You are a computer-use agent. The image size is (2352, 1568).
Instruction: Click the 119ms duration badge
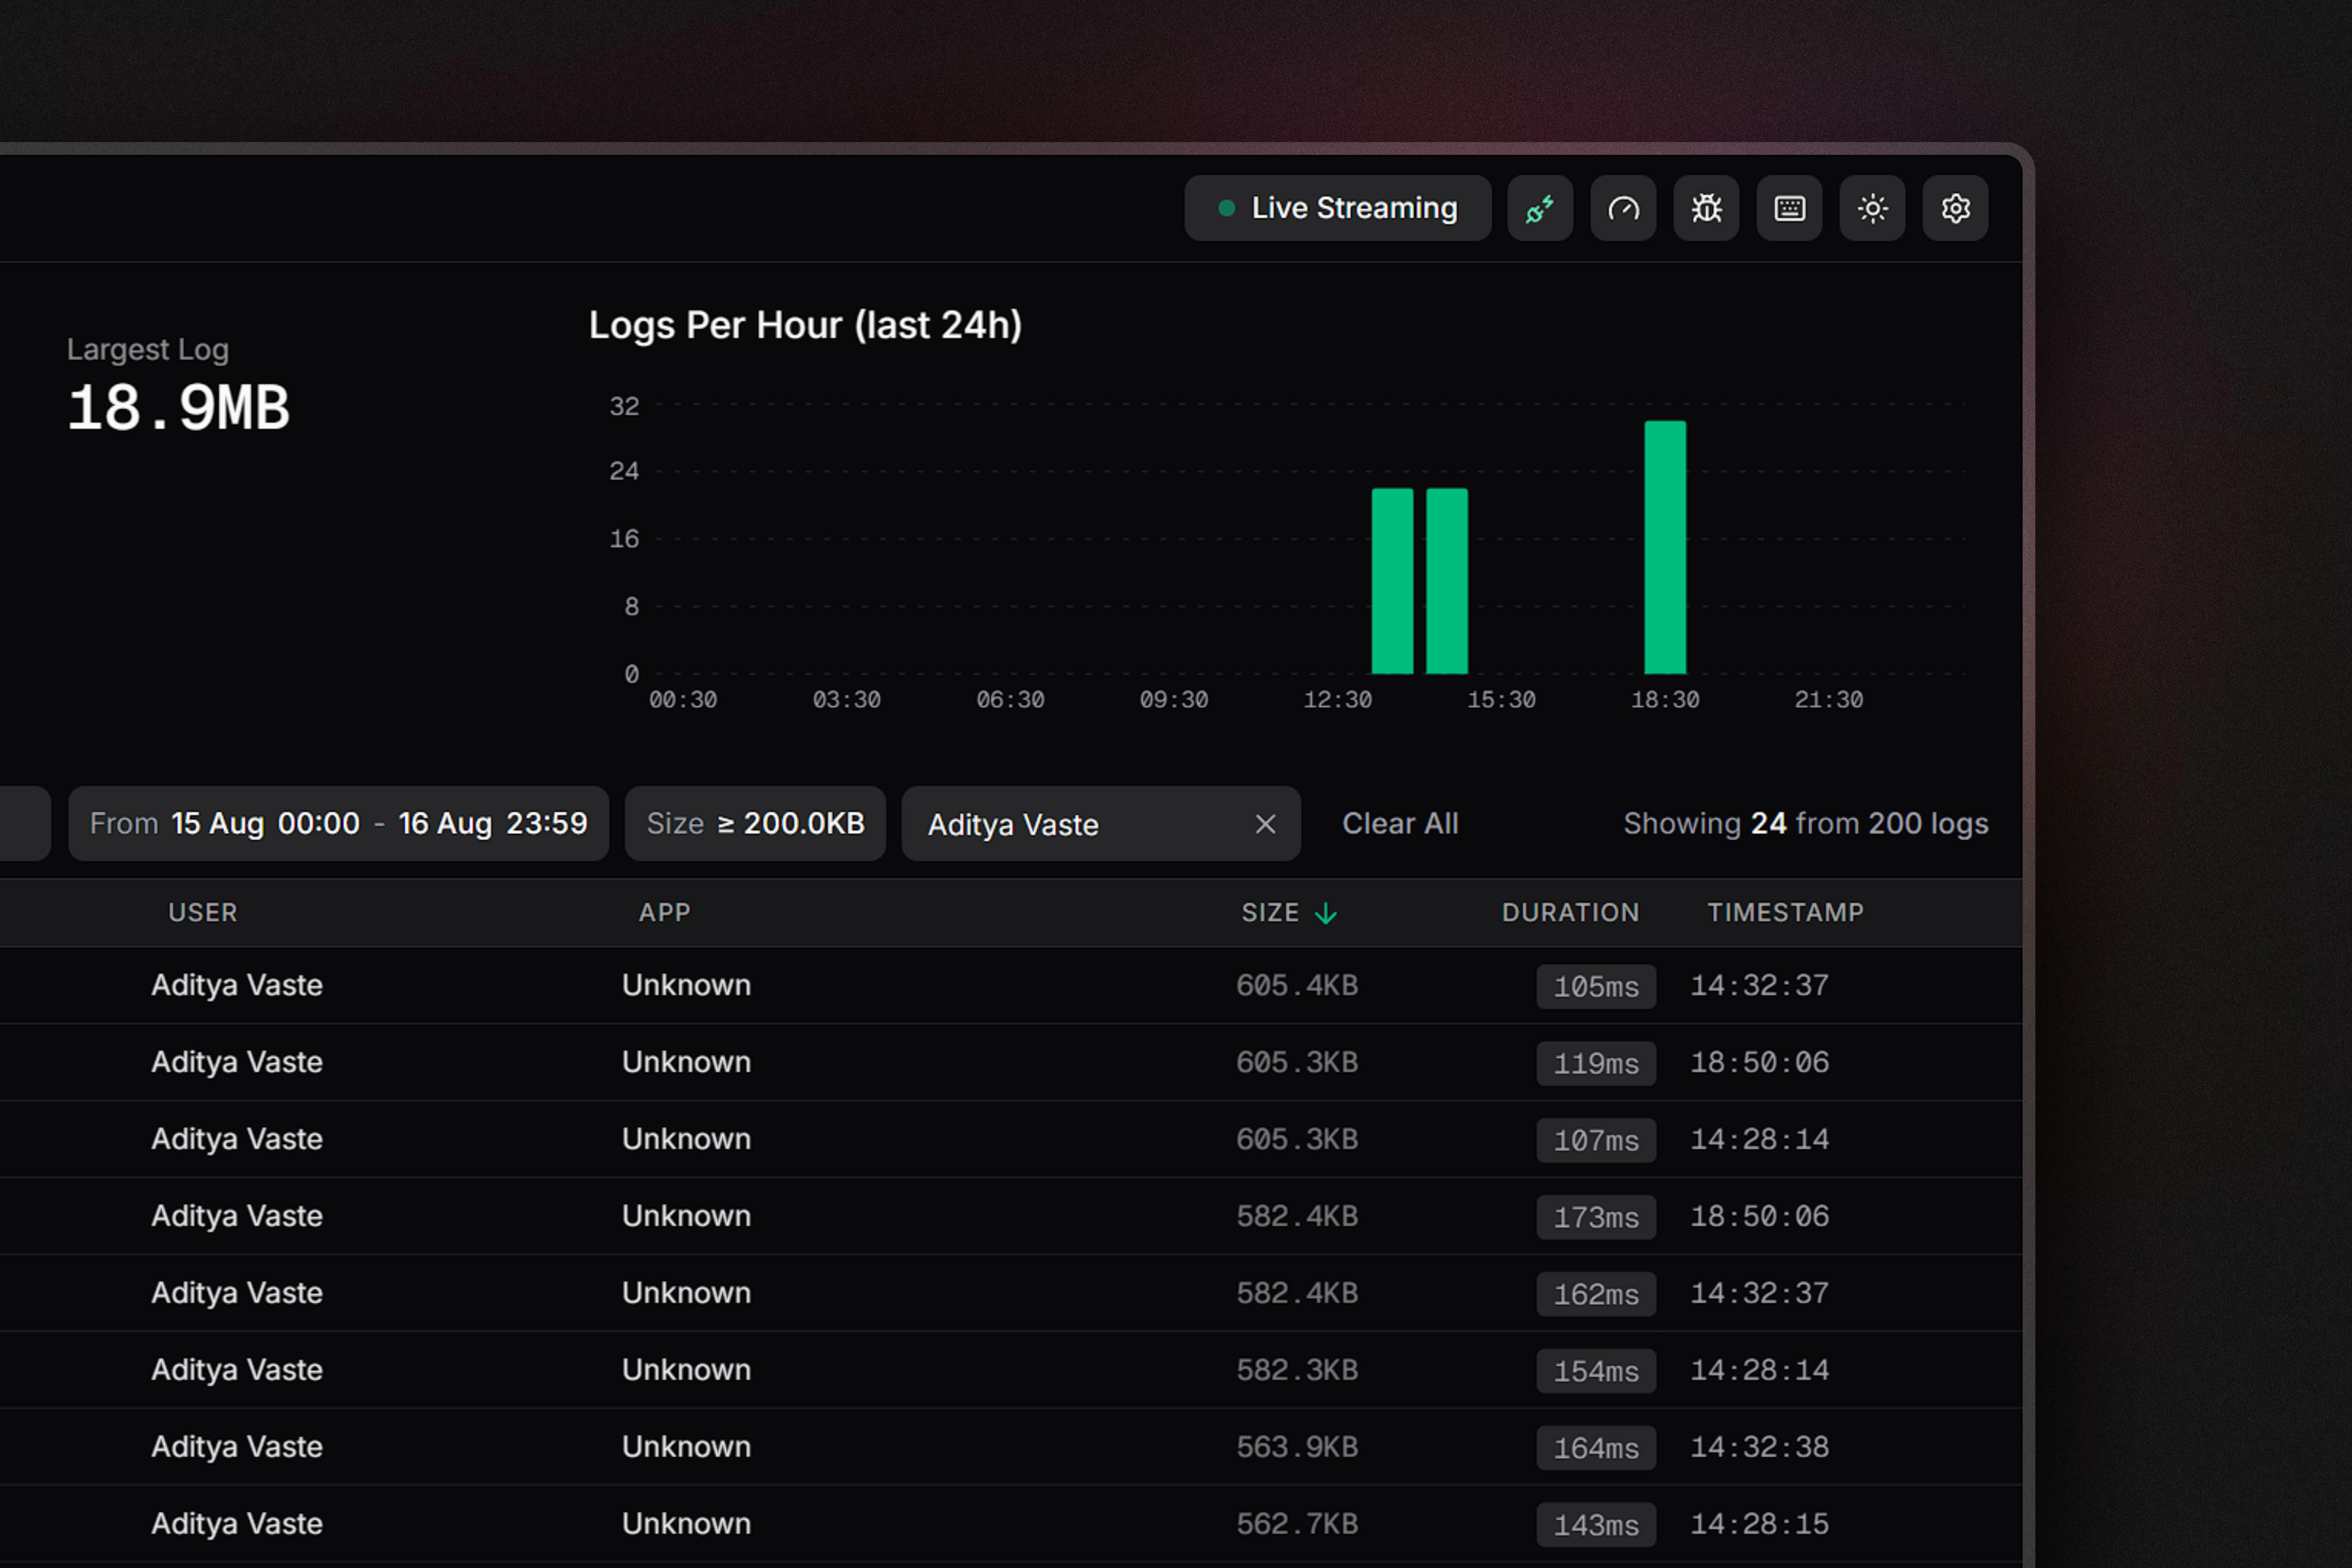pos(1596,1064)
